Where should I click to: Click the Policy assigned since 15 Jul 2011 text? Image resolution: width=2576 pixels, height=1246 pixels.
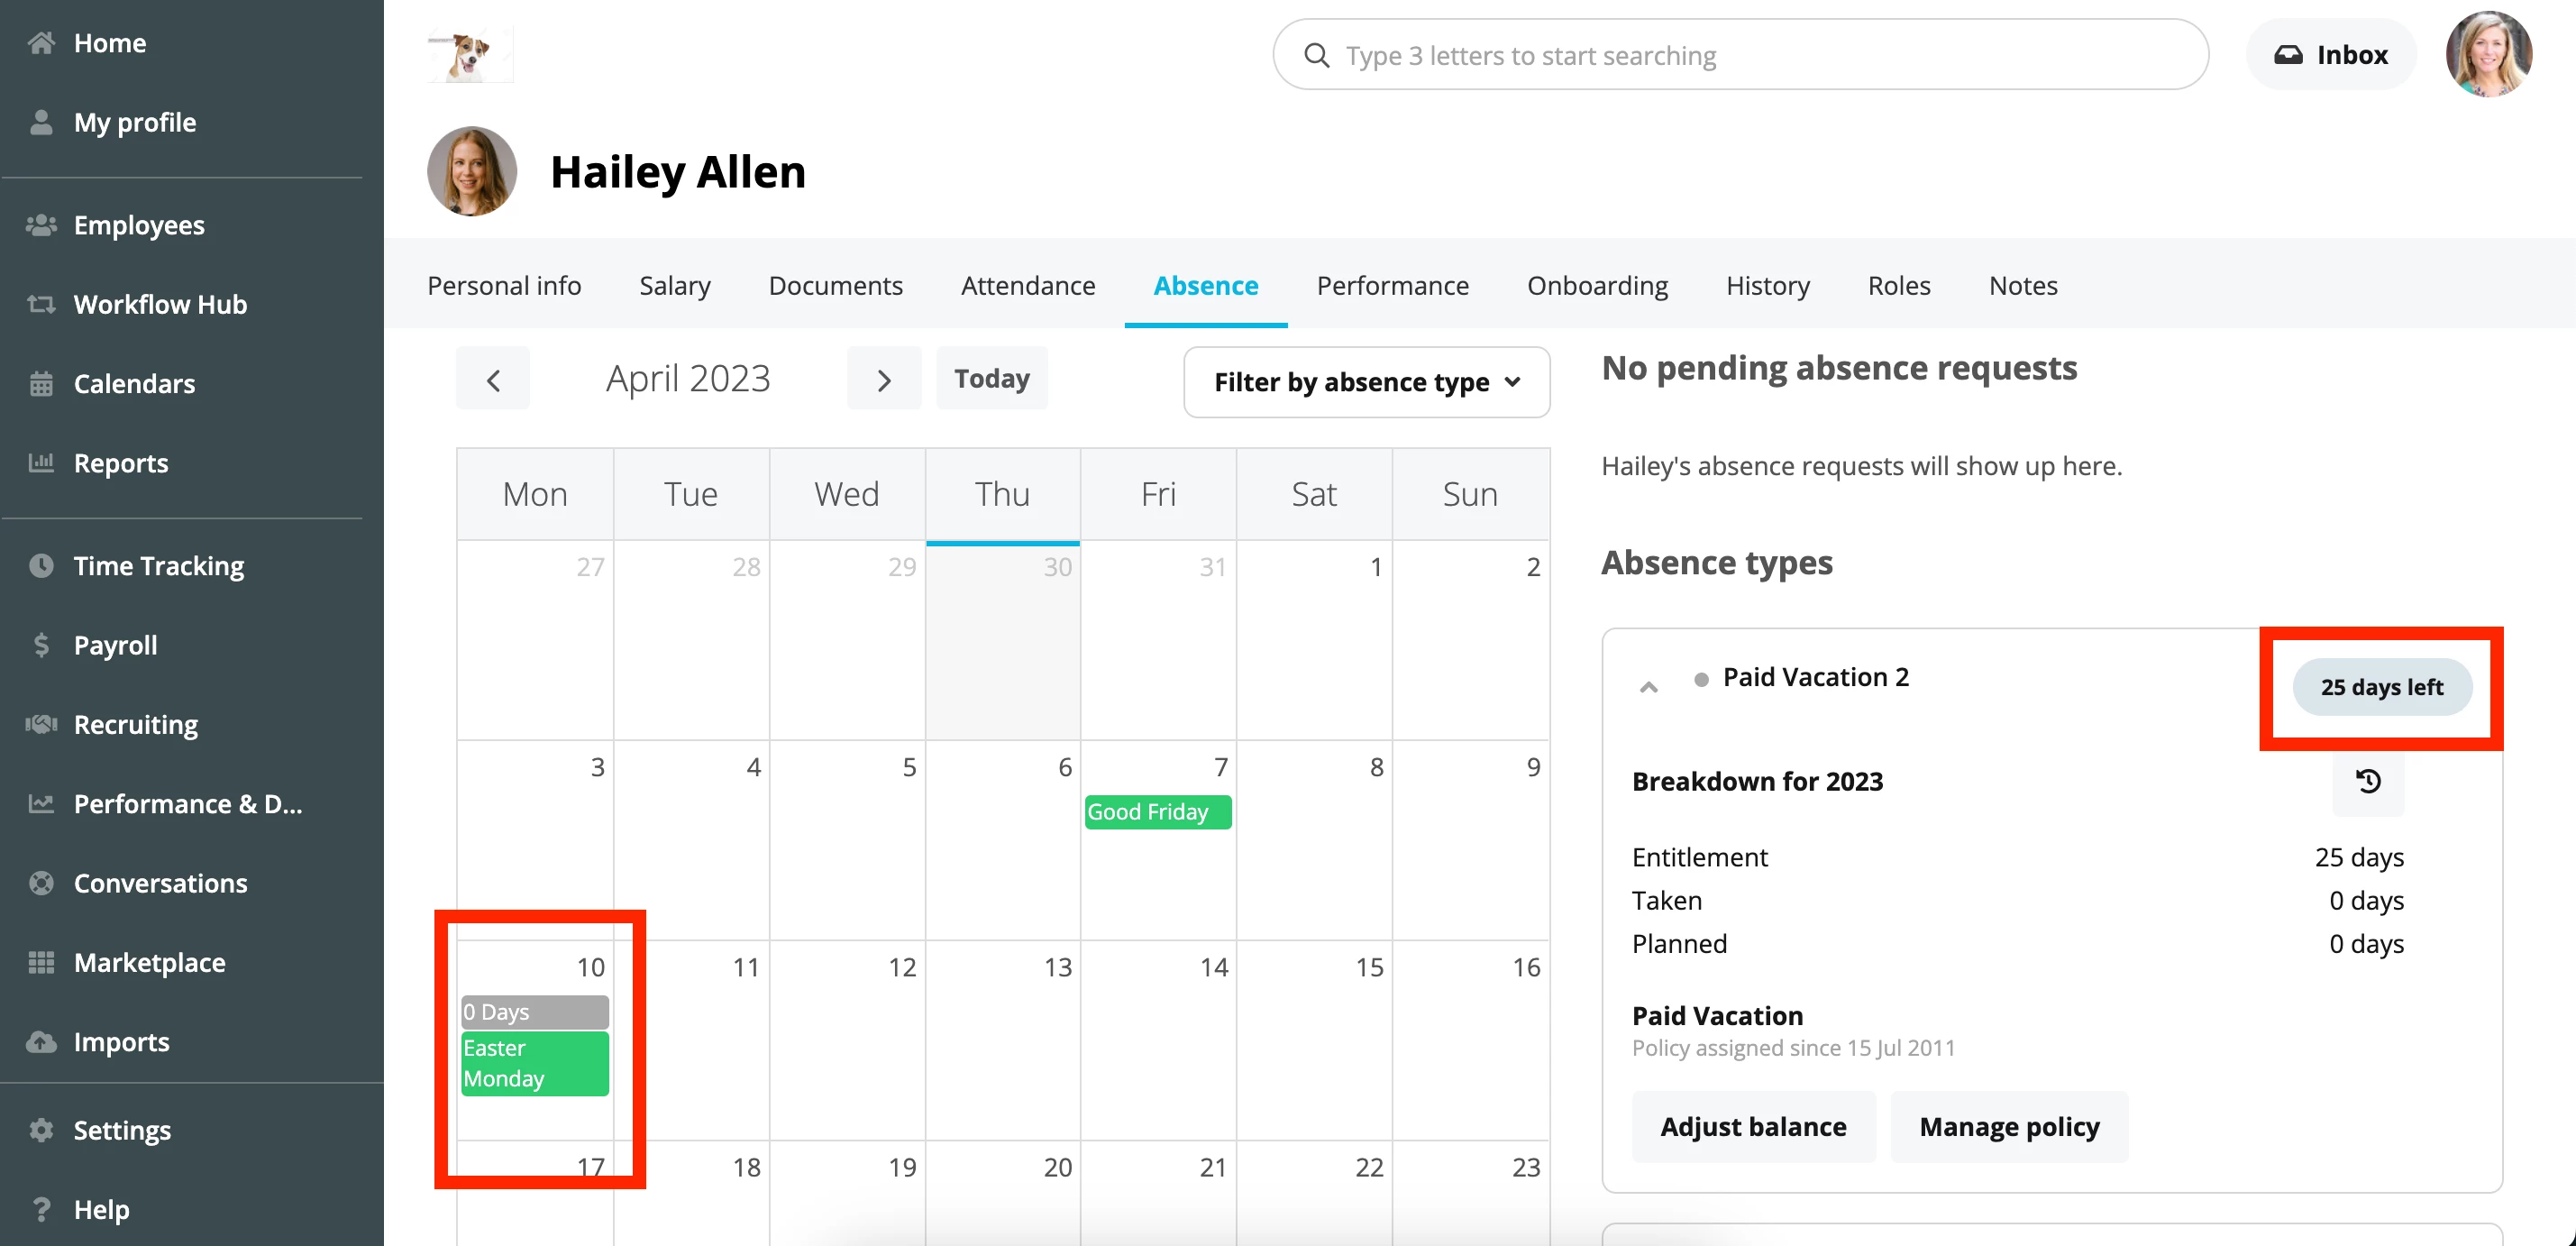1794,1047
